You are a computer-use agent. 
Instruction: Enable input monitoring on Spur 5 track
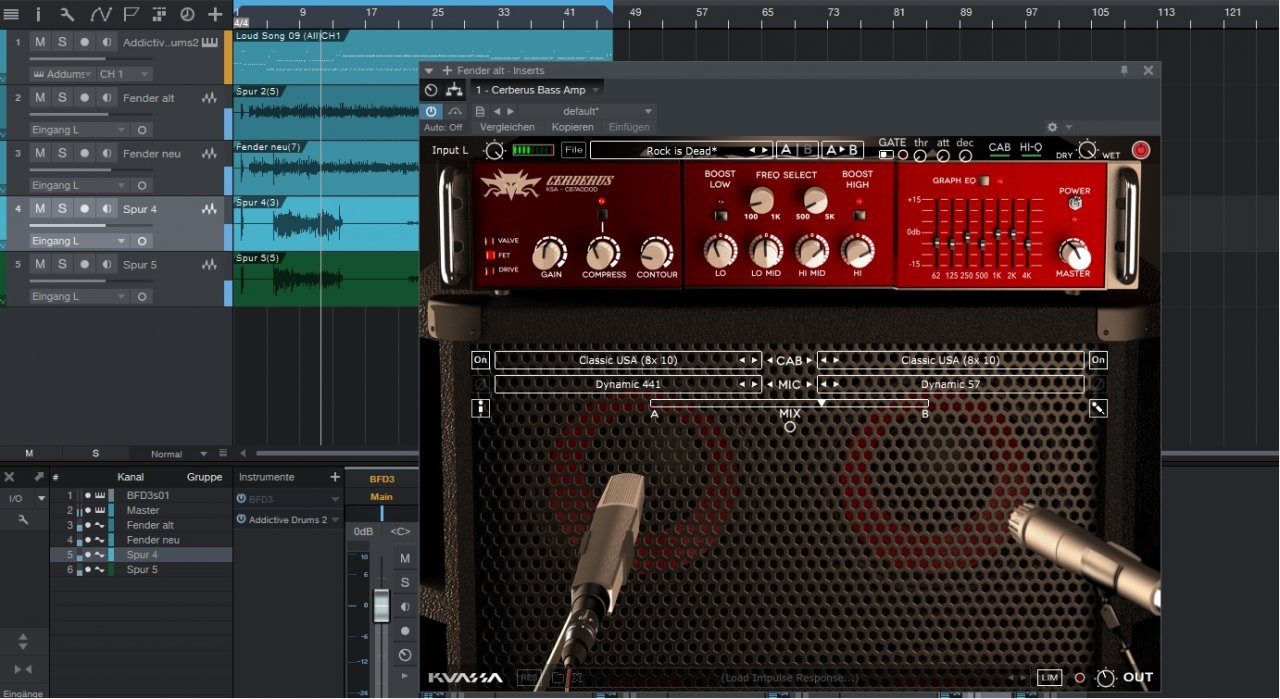tap(106, 265)
